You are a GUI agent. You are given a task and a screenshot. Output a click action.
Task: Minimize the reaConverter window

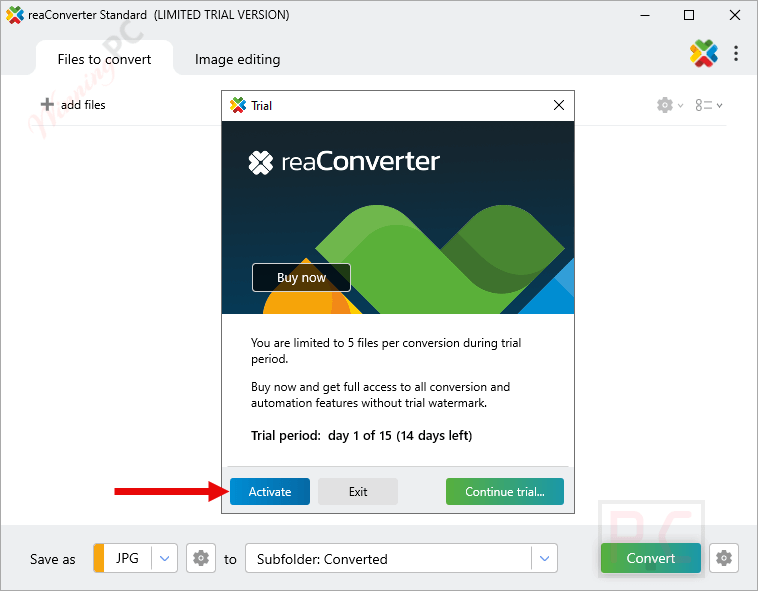645,15
